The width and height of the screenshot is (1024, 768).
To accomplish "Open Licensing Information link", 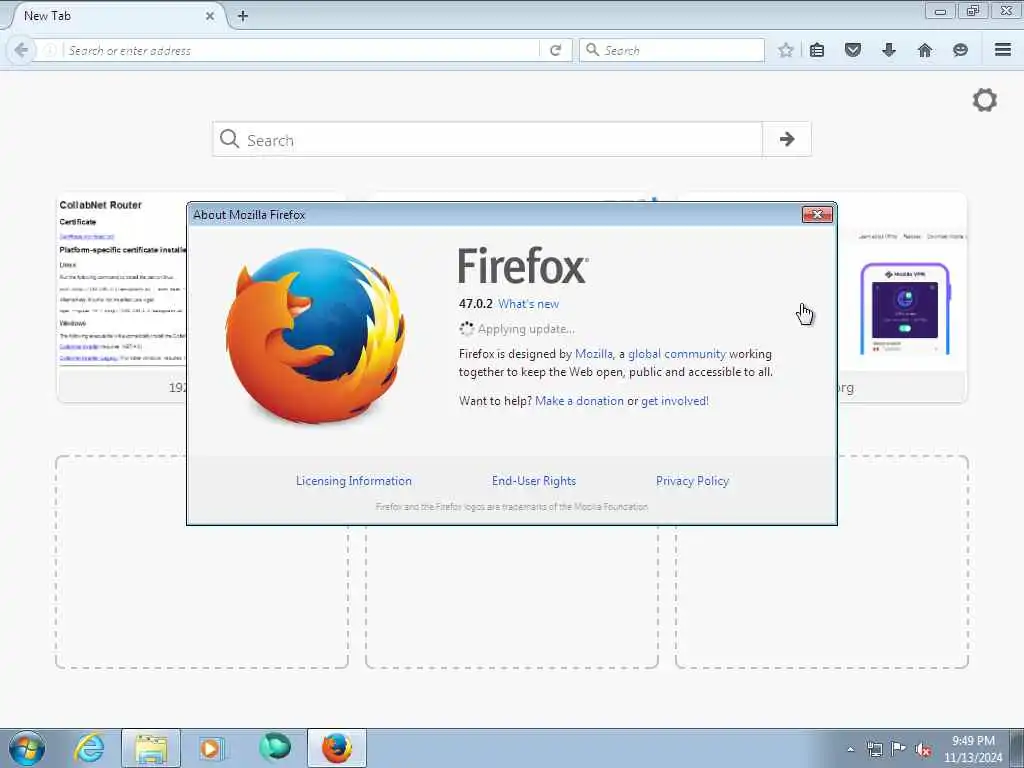I will pos(353,481).
